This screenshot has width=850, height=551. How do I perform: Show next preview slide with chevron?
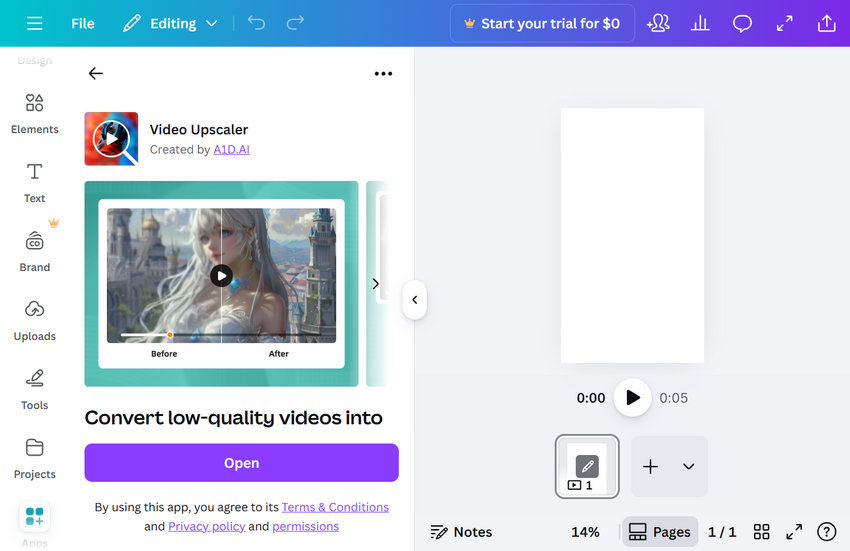click(376, 284)
